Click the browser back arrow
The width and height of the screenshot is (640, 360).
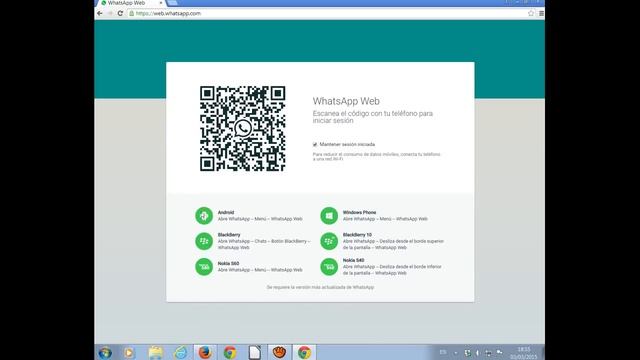(100, 13)
